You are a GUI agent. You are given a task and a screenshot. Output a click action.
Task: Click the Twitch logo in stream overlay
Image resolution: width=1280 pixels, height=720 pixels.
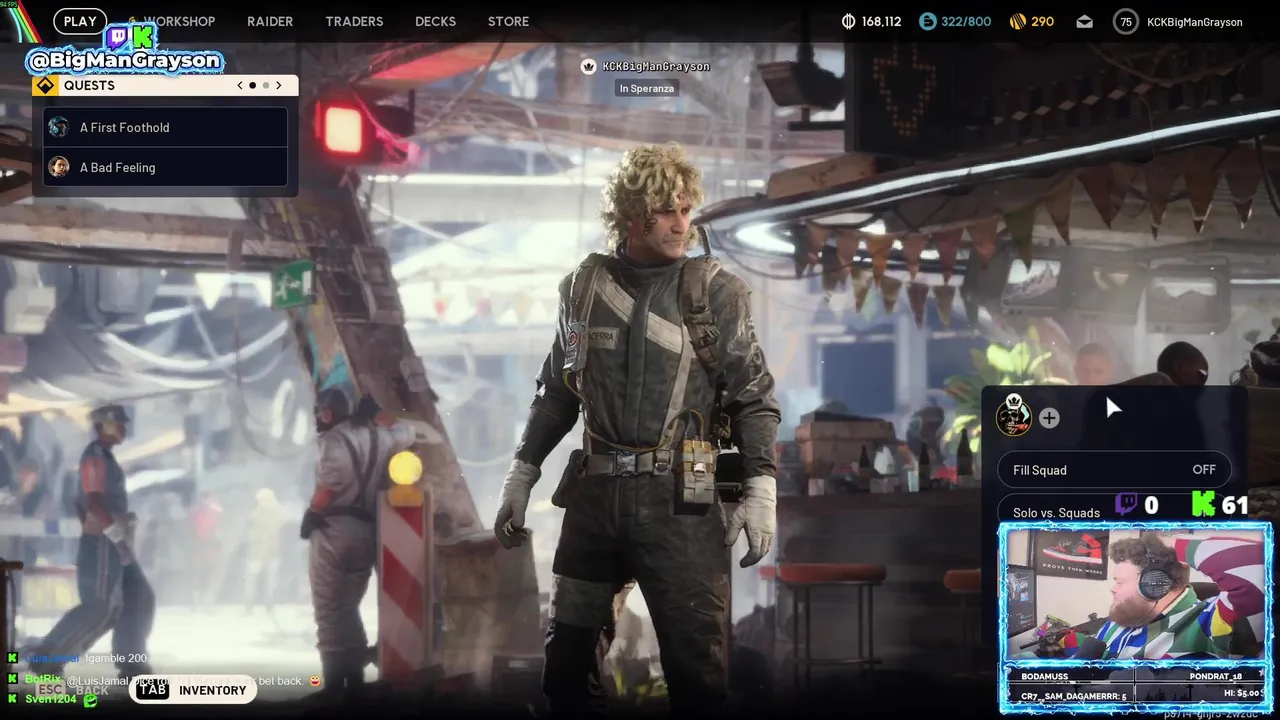click(x=118, y=37)
